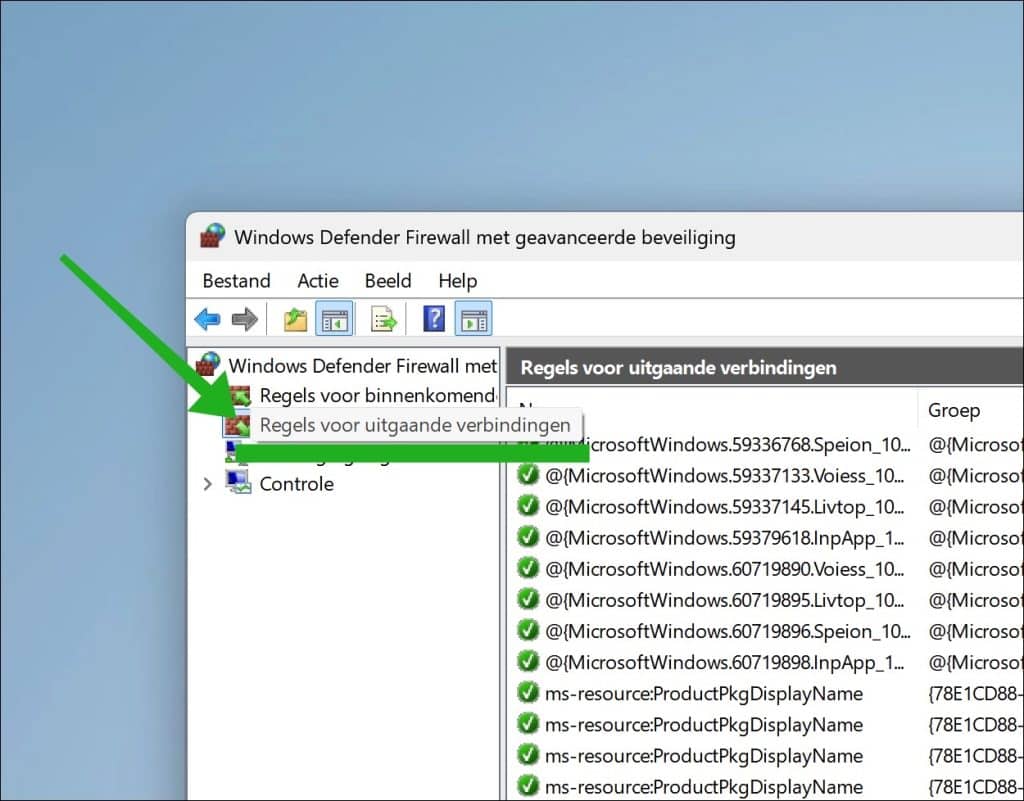Select rule MicrosoftWindows.59379618.InpApp_1
This screenshot has height=801, width=1024.
click(724, 537)
